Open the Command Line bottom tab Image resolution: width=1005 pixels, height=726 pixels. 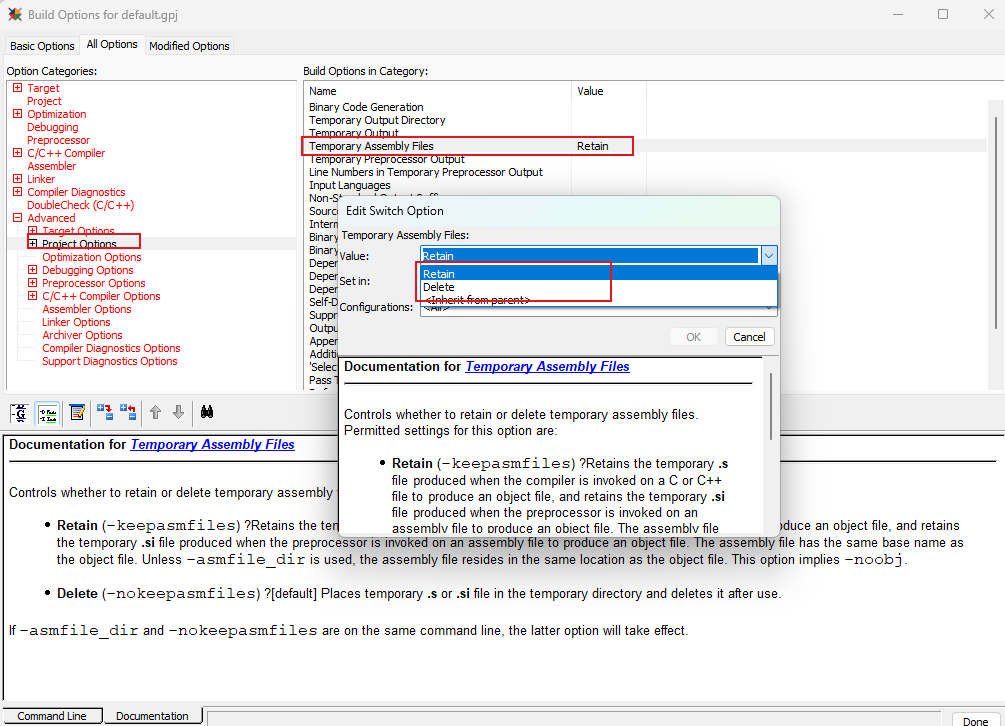tap(52, 716)
